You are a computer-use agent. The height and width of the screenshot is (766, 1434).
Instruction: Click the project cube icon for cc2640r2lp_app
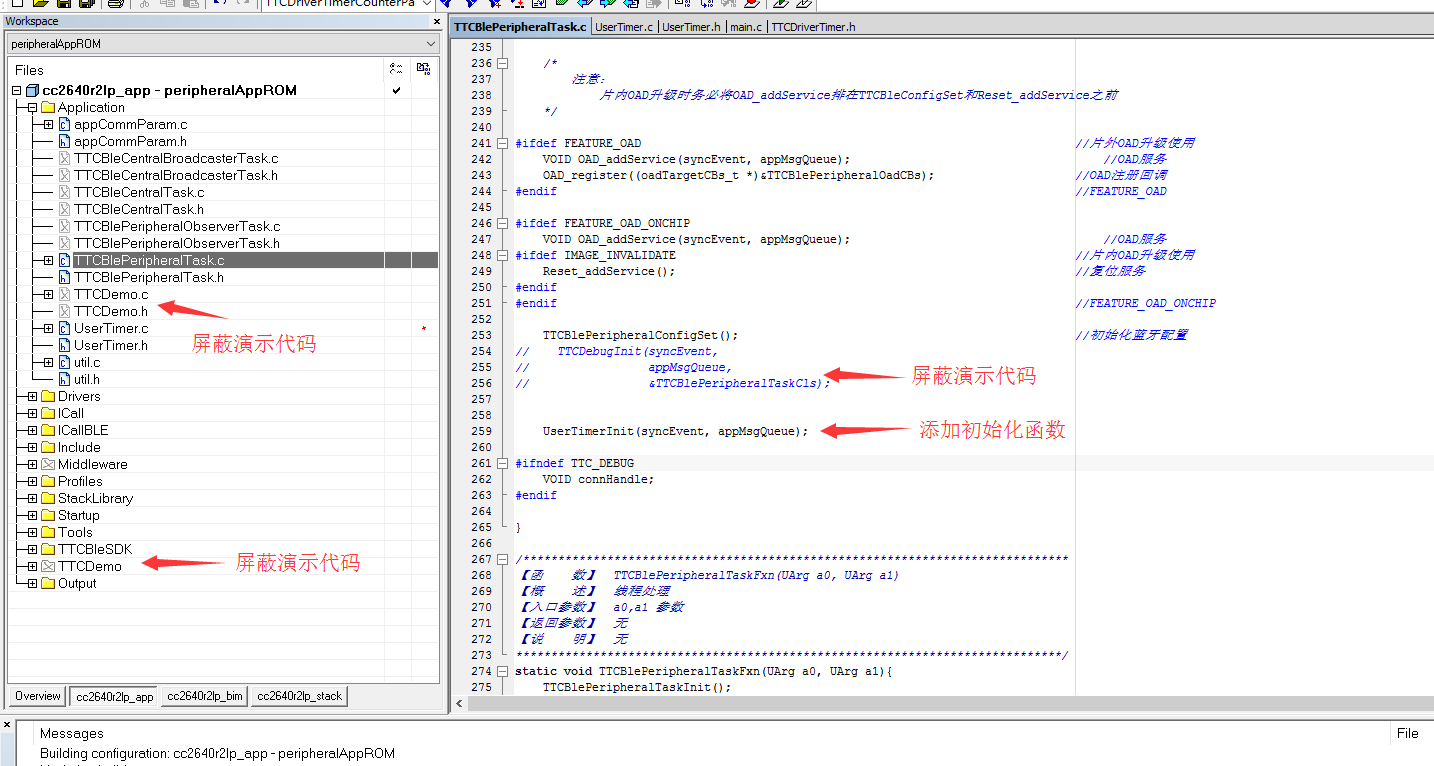32,90
